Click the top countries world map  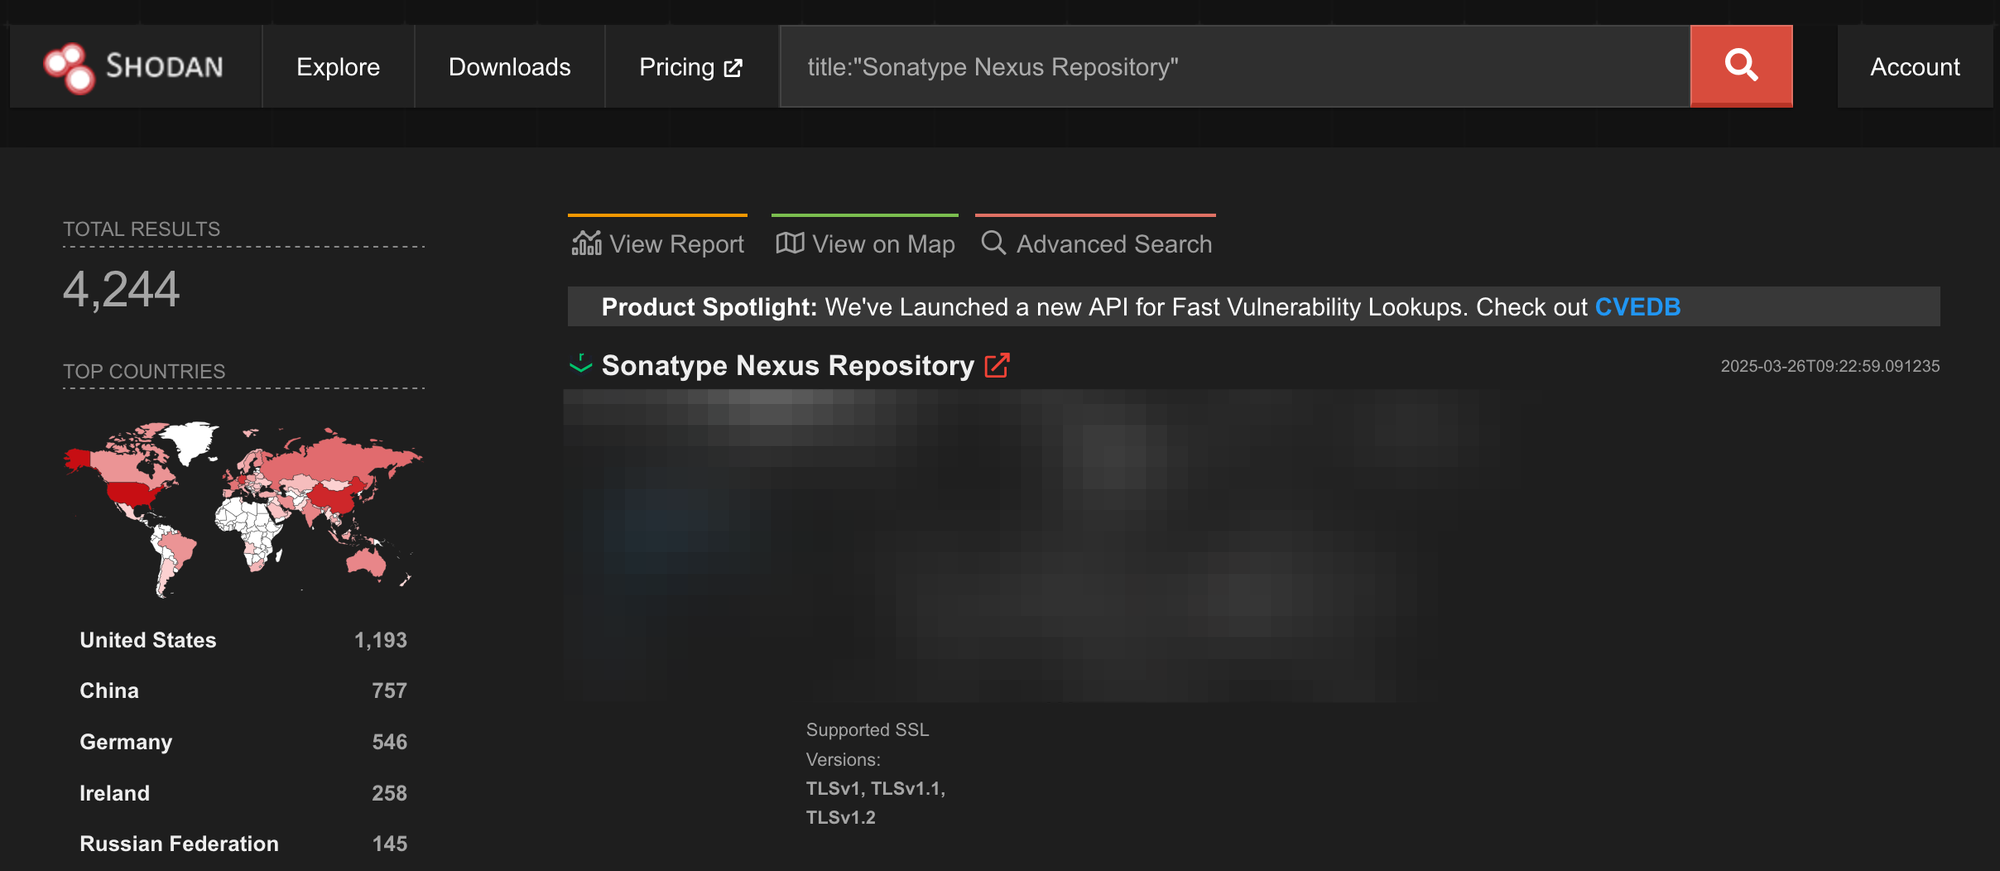click(x=243, y=508)
